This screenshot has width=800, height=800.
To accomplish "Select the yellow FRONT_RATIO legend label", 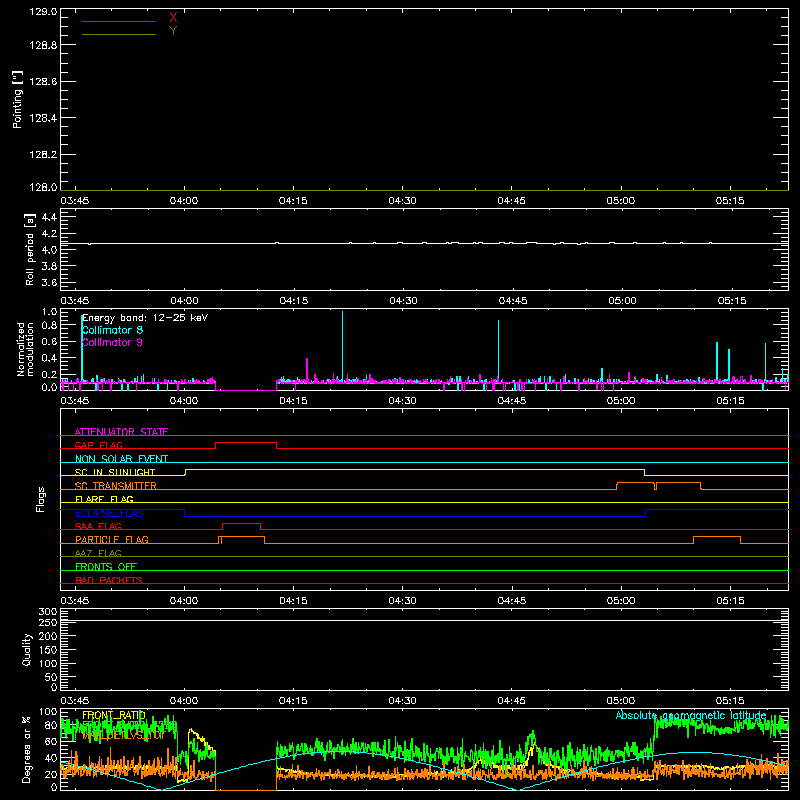I will click(x=114, y=715).
